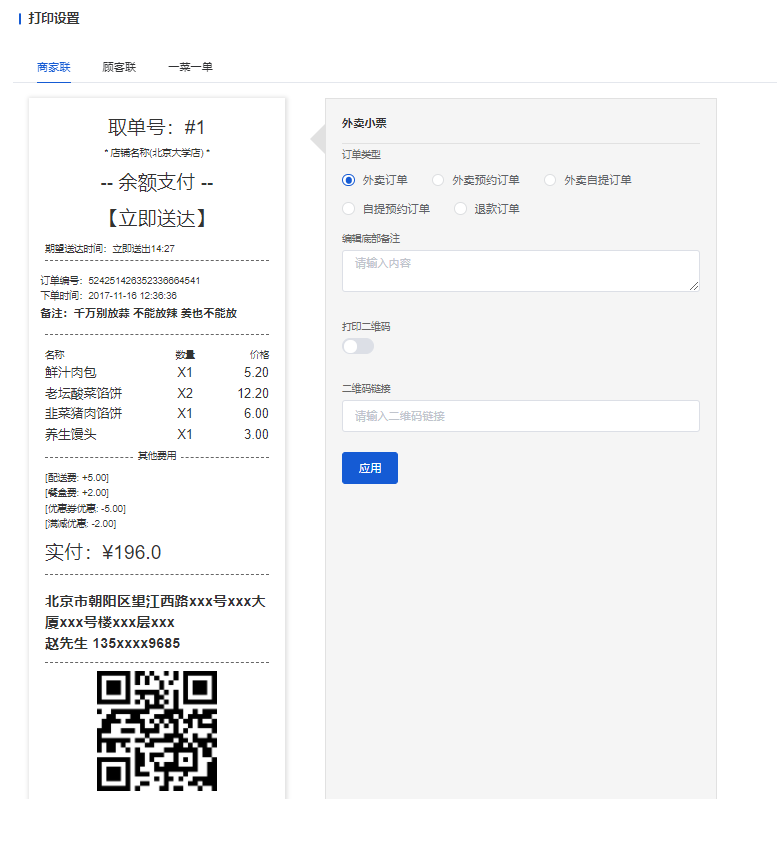Click the 店铺名称(北京大学店) line
The height and width of the screenshot is (842, 777).
click(157, 153)
